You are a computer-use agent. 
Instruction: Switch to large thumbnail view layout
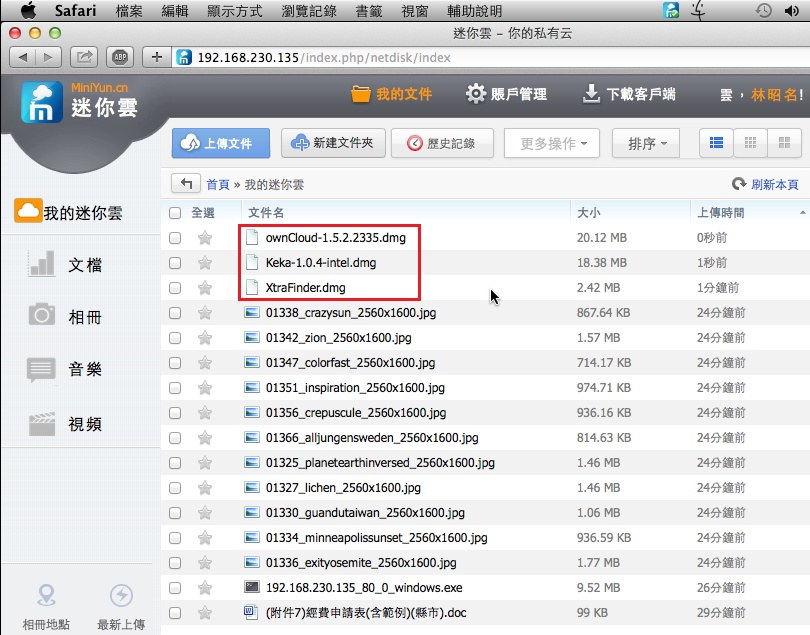pyautogui.click(x=784, y=143)
